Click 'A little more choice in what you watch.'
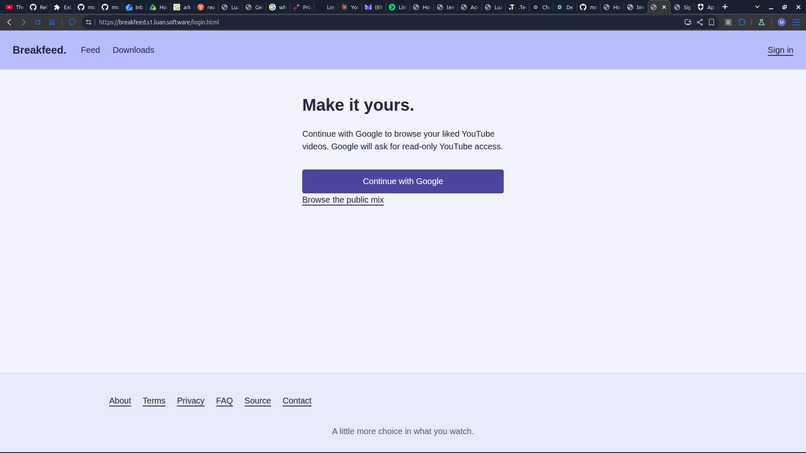 pyautogui.click(x=402, y=431)
